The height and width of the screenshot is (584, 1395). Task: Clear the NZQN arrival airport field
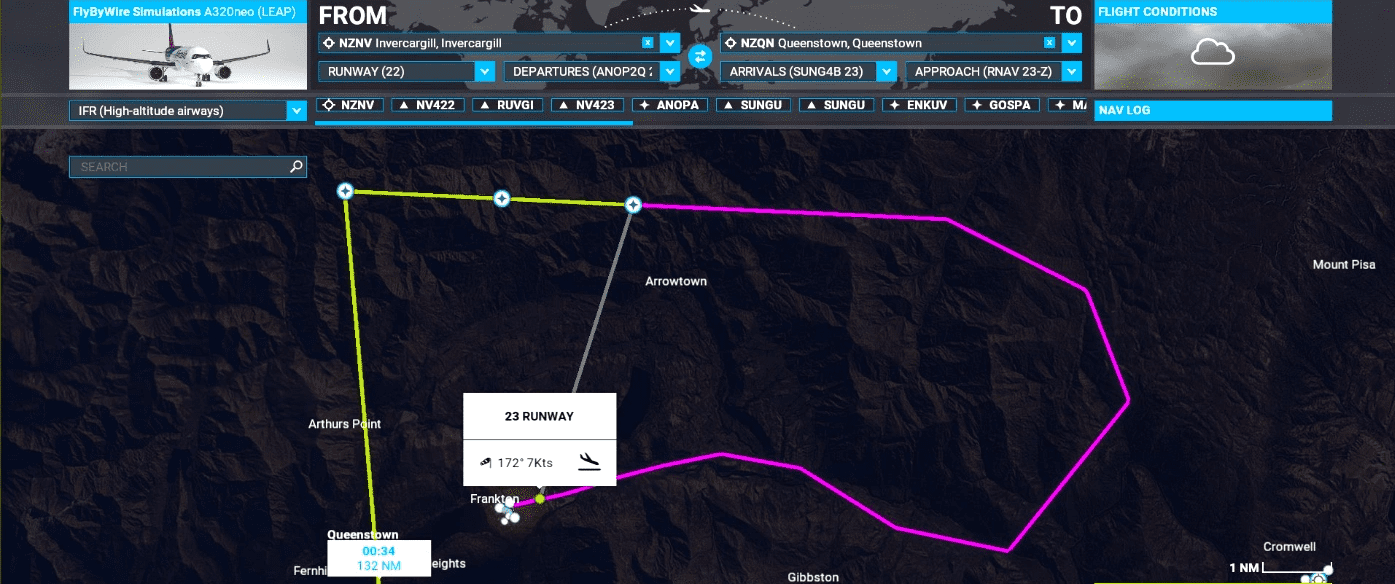[1049, 43]
